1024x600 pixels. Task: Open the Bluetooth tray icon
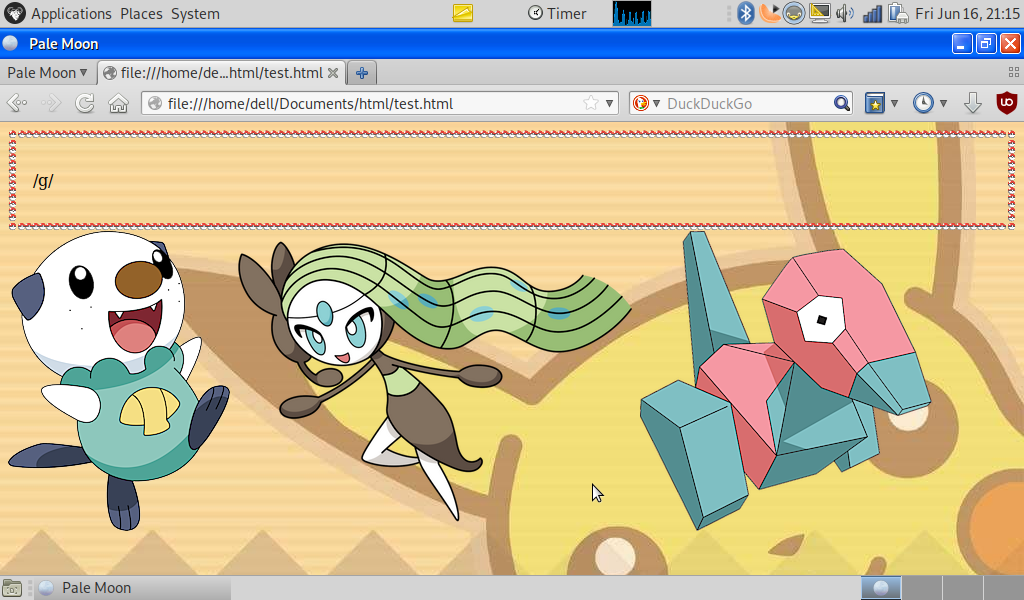point(745,13)
